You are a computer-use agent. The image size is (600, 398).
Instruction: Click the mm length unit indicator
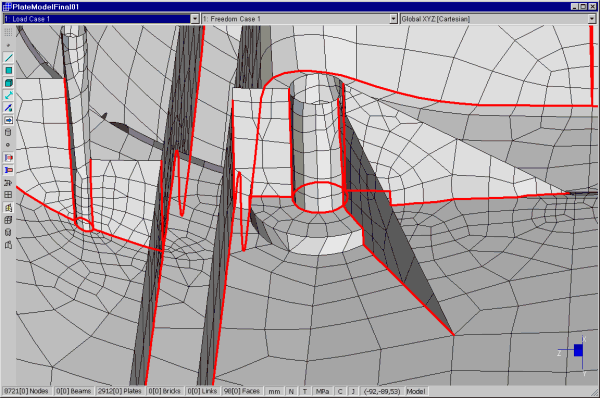pyautogui.click(x=274, y=391)
